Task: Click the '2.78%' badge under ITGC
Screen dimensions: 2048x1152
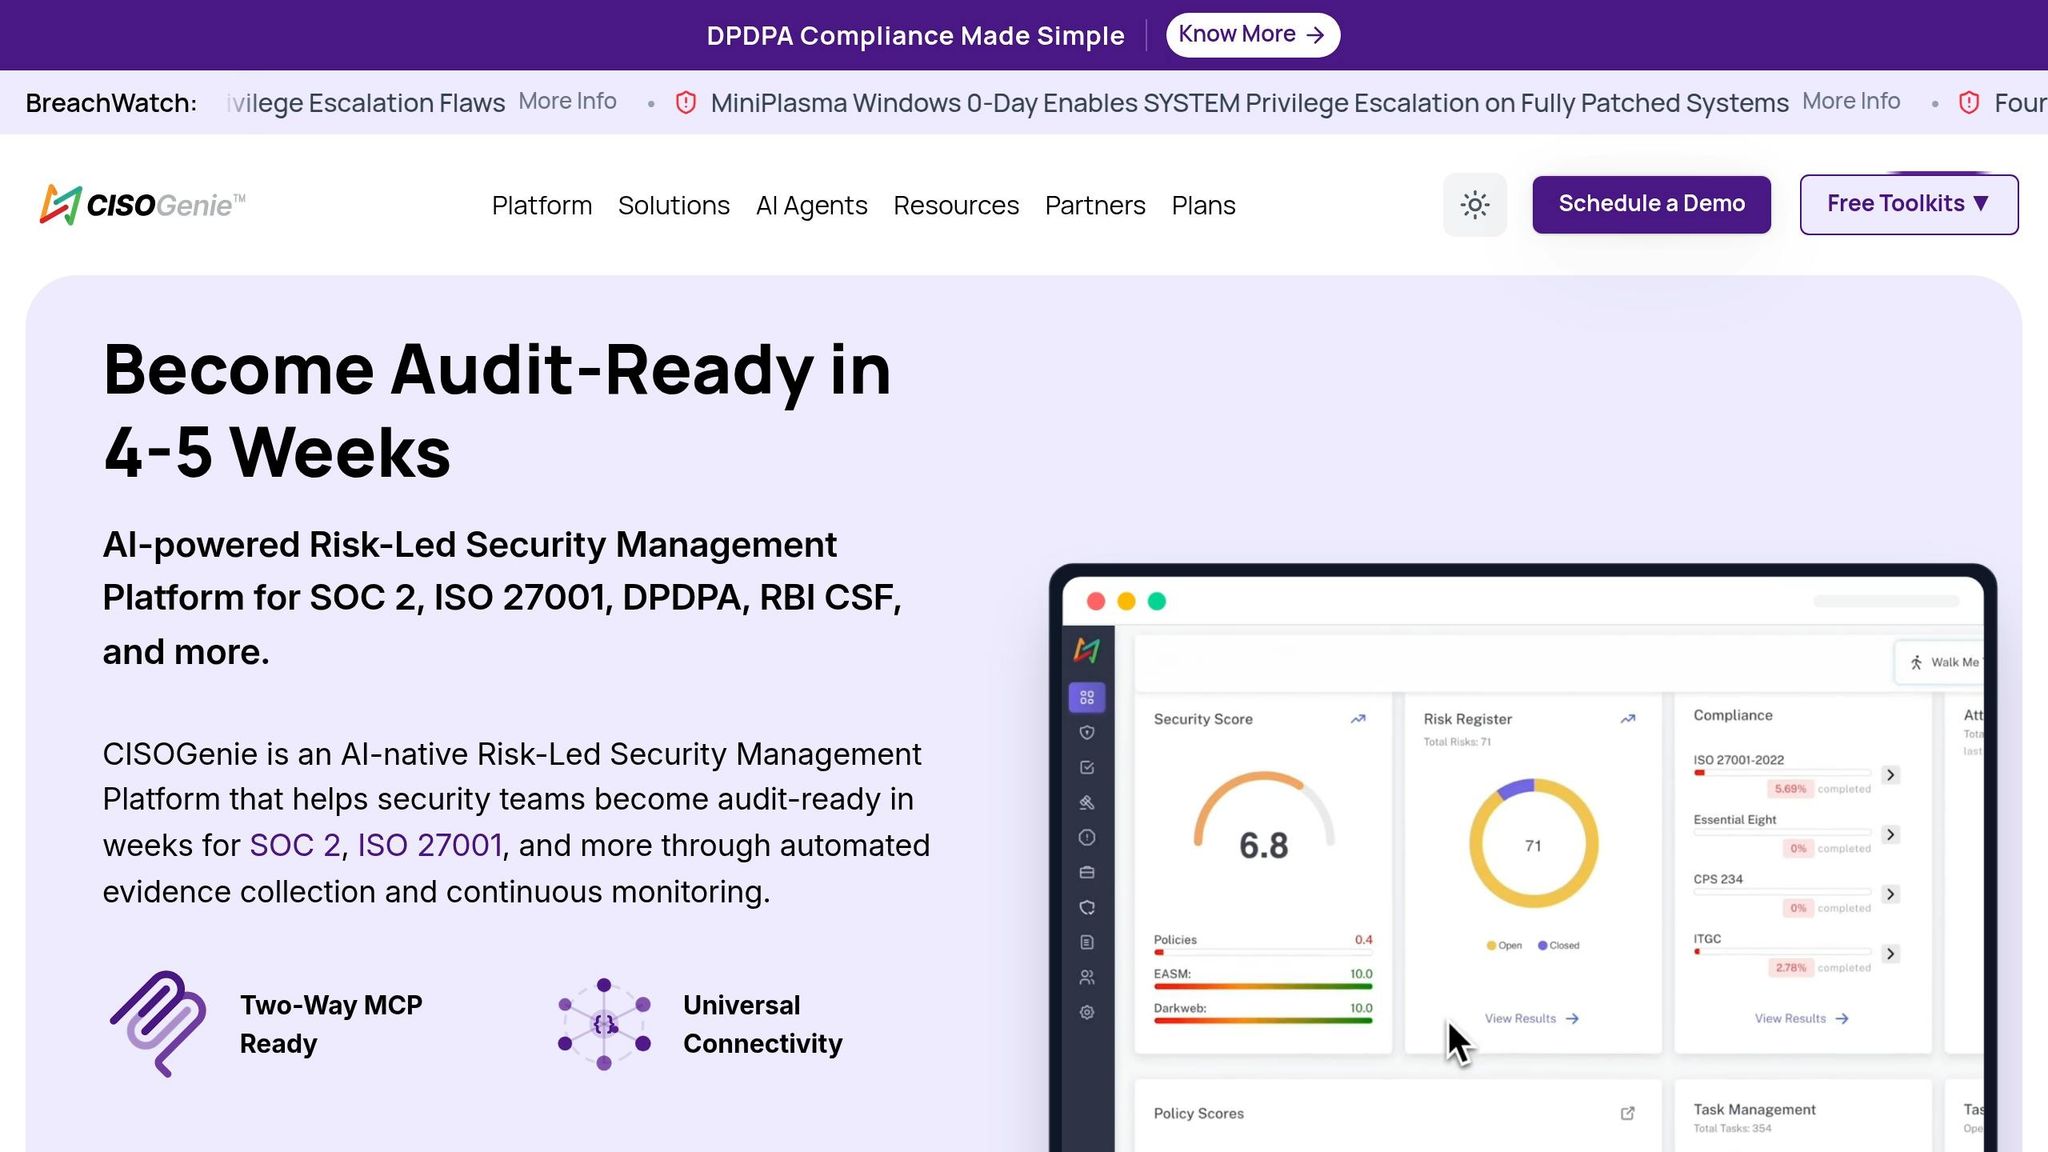Action: tap(1790, 968)
